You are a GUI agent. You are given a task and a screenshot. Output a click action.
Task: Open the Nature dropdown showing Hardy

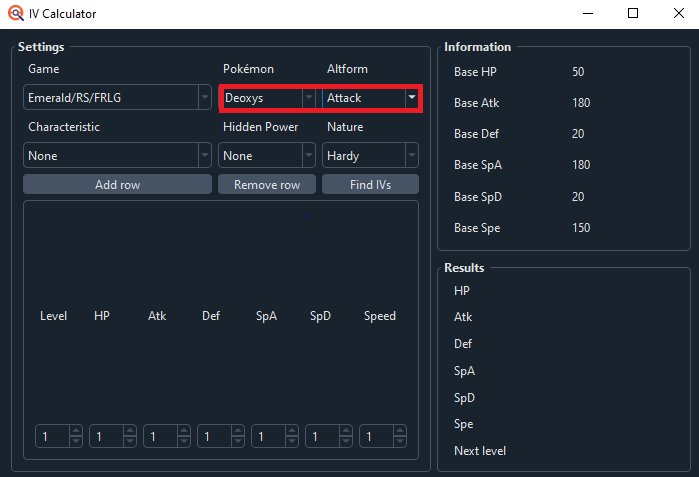(x=370, y=155)
